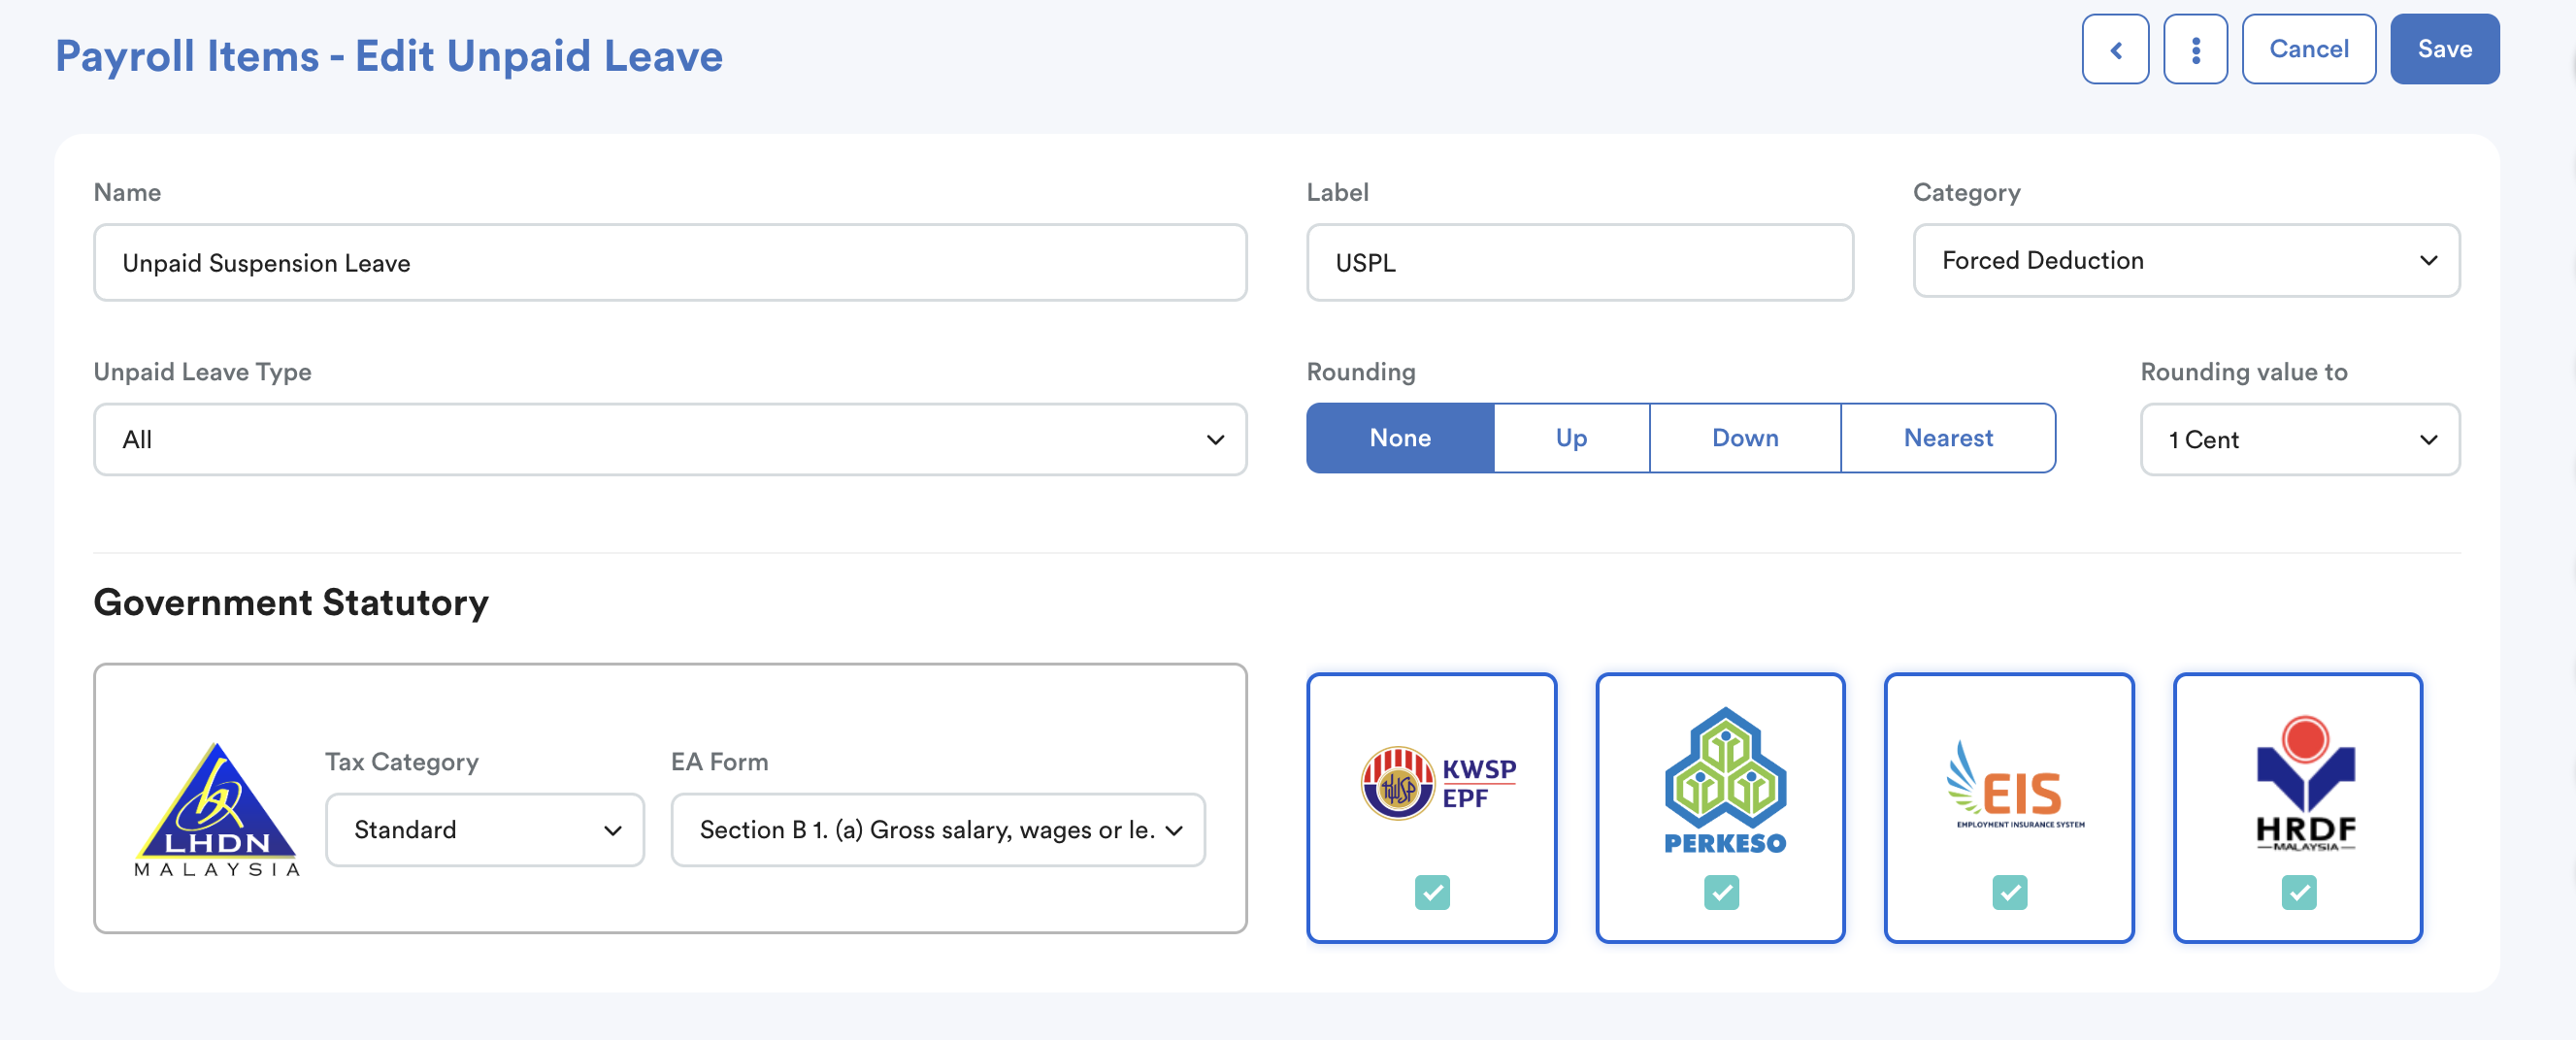The width and height of the screenshot is (2576, 1040).
Task: Click the page title 'Payroll Items - Edit Unpaid Leave'
Action: [x=388, y=56]
